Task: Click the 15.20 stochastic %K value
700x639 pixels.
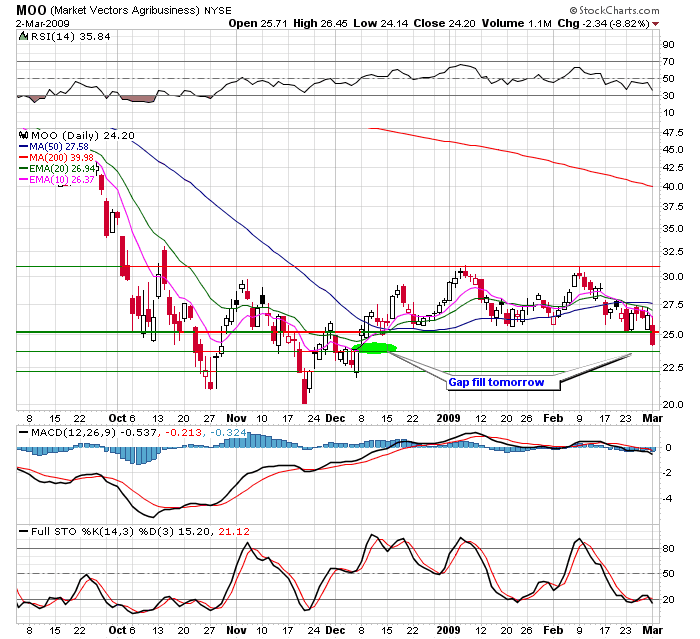Action: (193, 532)
